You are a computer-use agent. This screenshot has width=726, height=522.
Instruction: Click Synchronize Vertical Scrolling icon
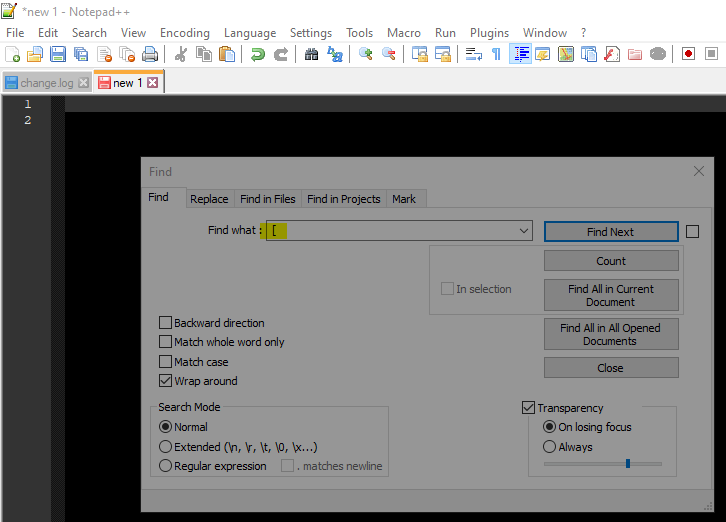(x=420, y=54)
